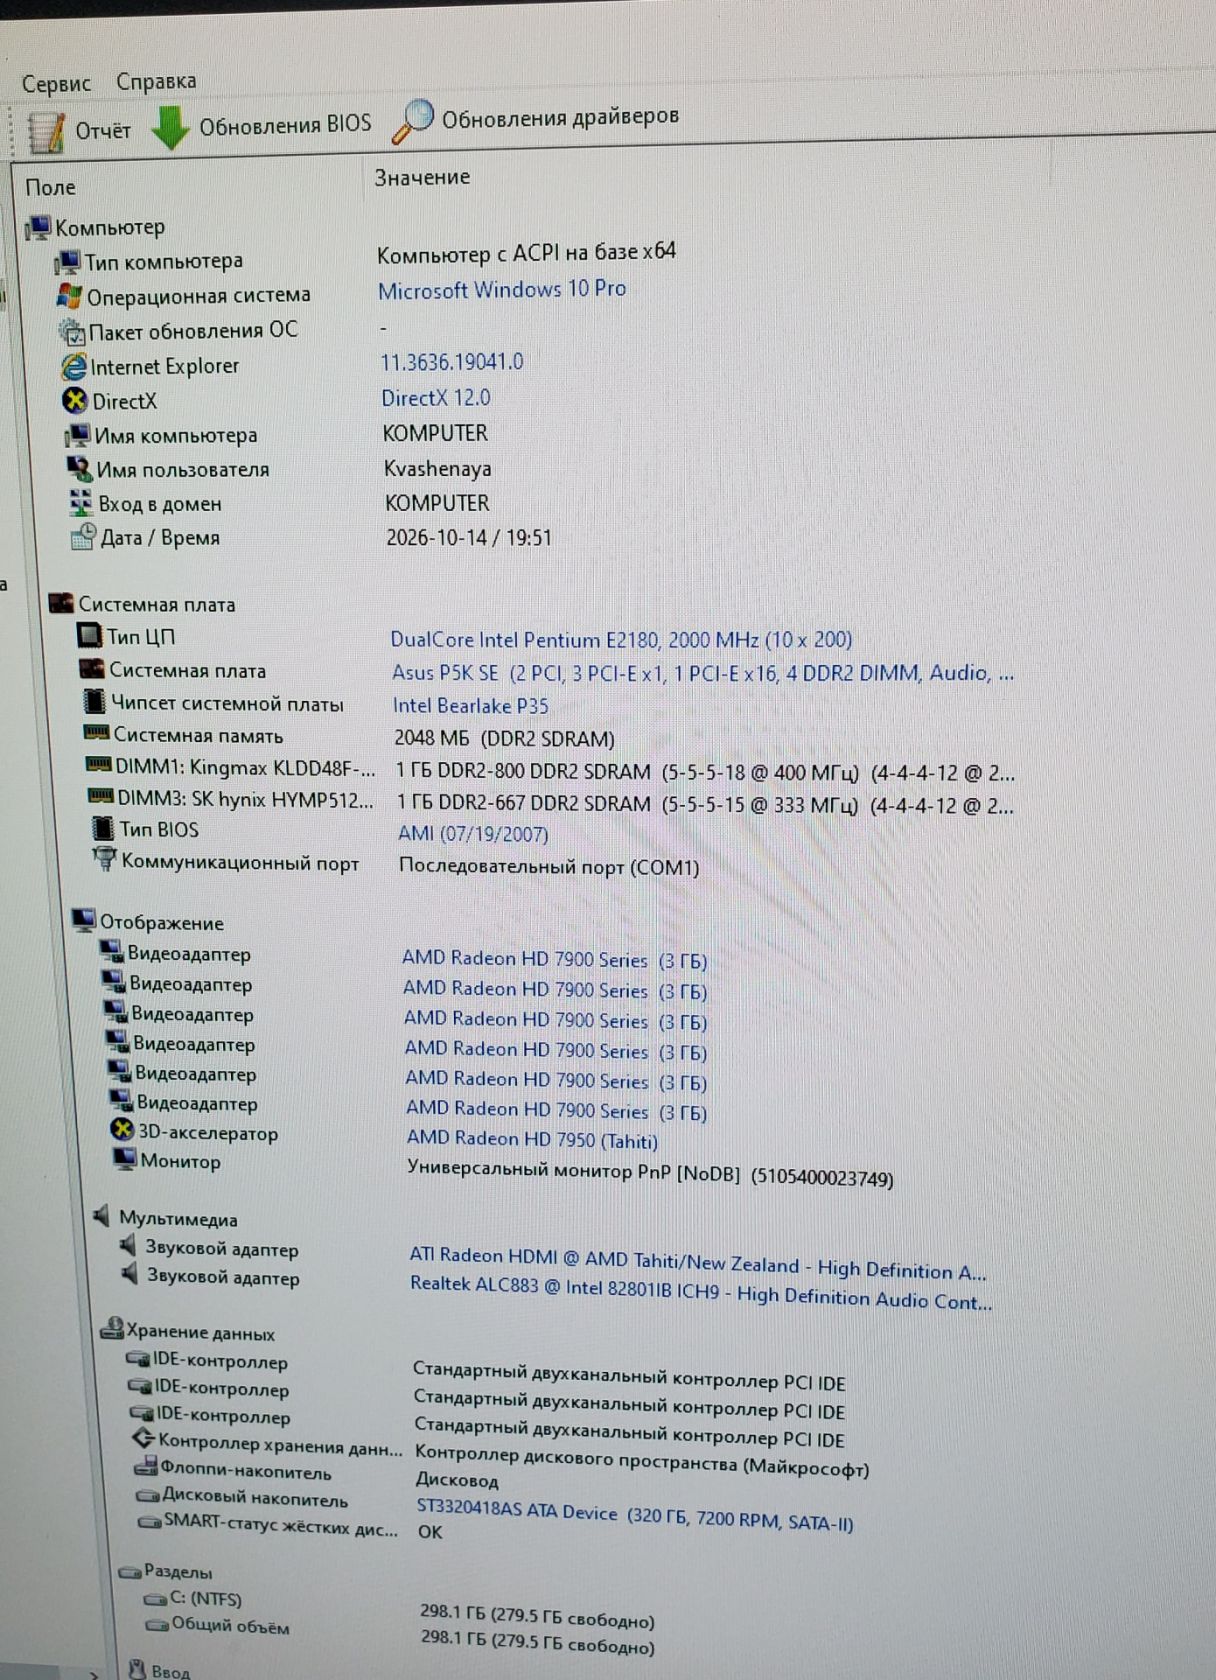Select the value 2048 МБ (DDR2 SDRAM)
Screen dimensions: 1216x1680
(505, 738)
